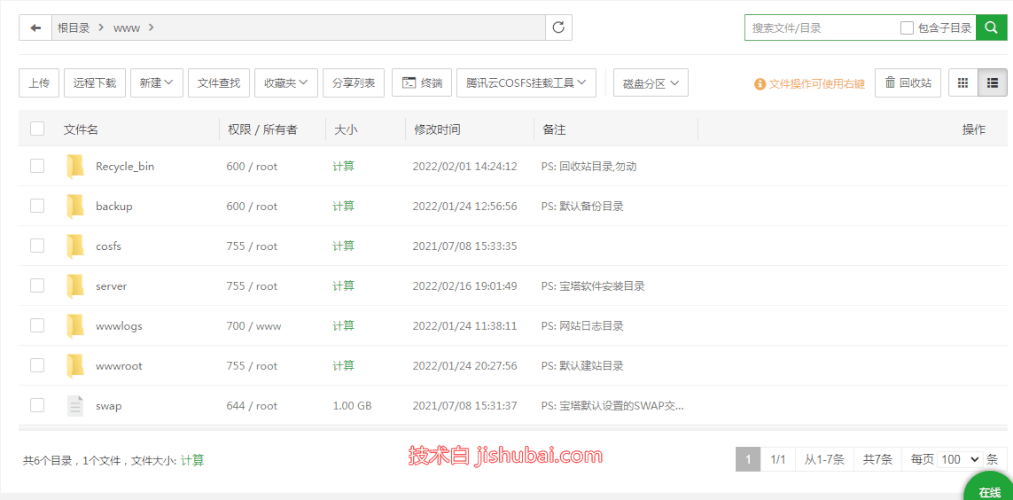This screenshot has height=500, width=1013.
Task: Calculate size of the server folder
Action: [x=343, y=286]
